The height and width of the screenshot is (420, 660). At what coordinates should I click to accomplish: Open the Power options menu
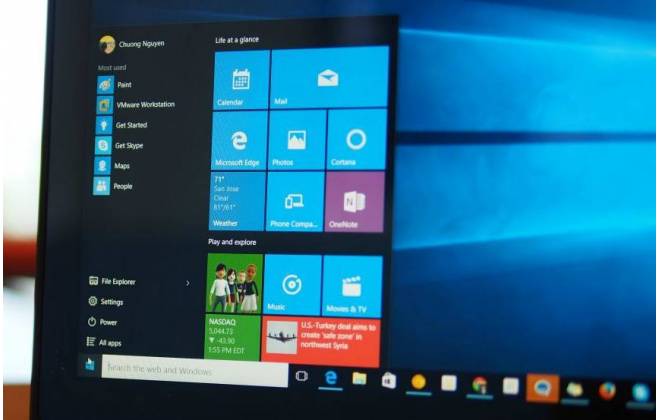(x=108, y=322)
